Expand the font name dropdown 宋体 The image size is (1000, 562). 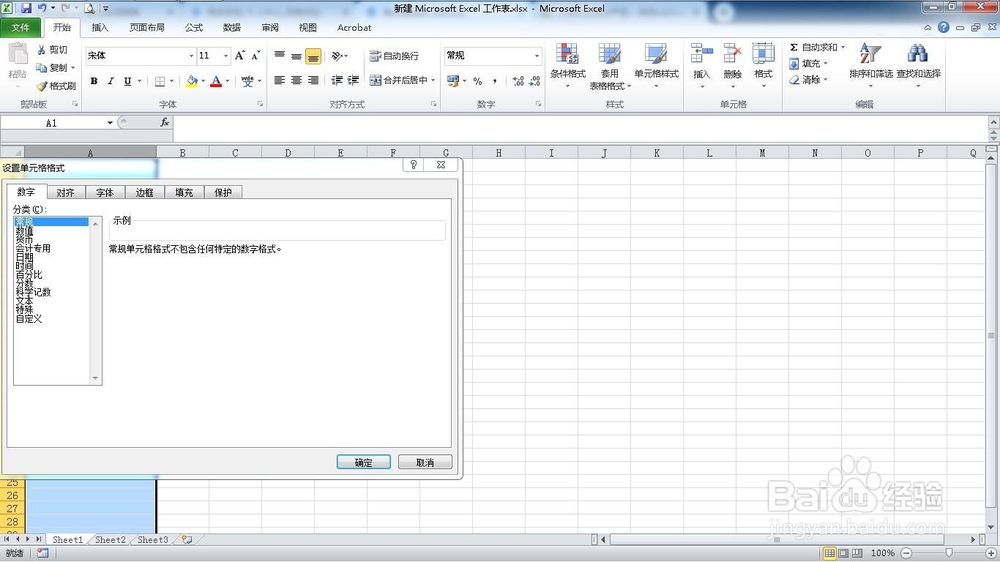point(191,56)
